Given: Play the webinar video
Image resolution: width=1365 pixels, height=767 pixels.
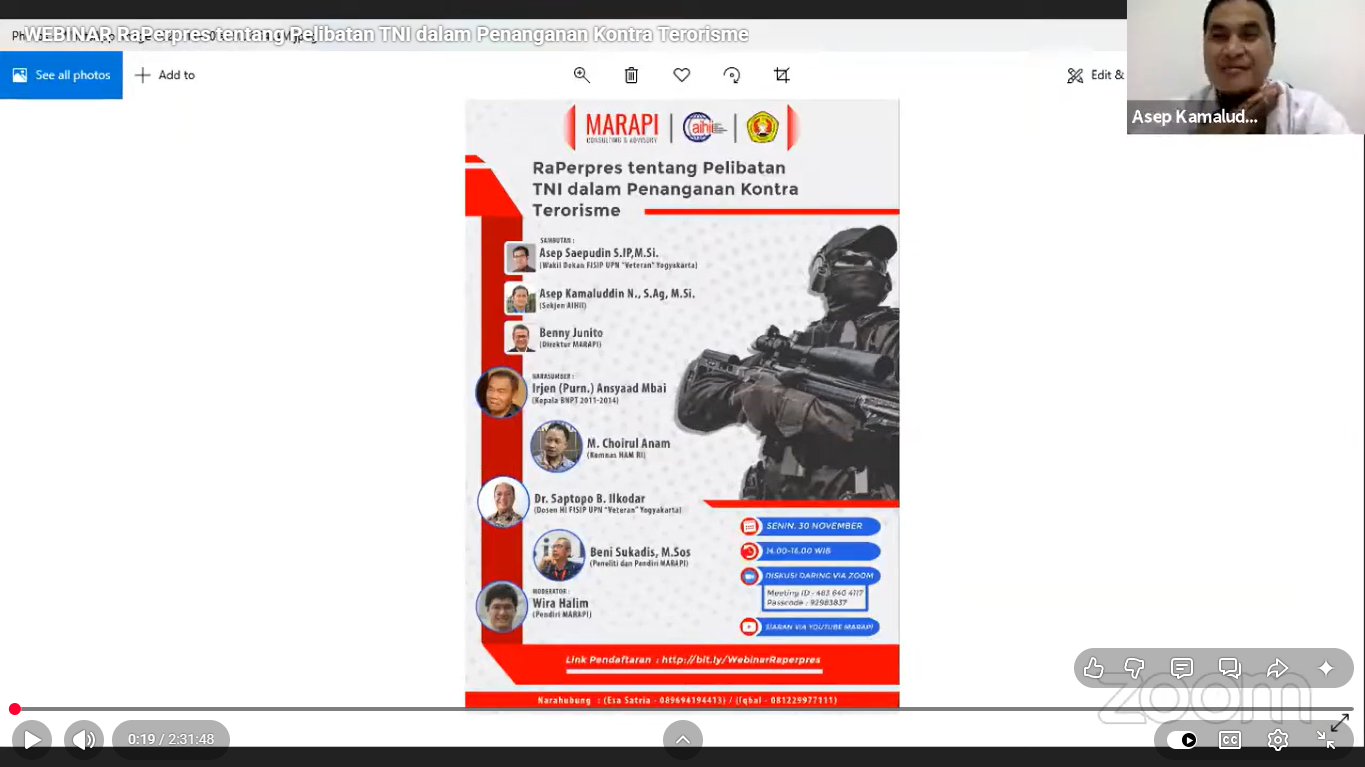Looking at the screenshot, I should tap(32, 740).
